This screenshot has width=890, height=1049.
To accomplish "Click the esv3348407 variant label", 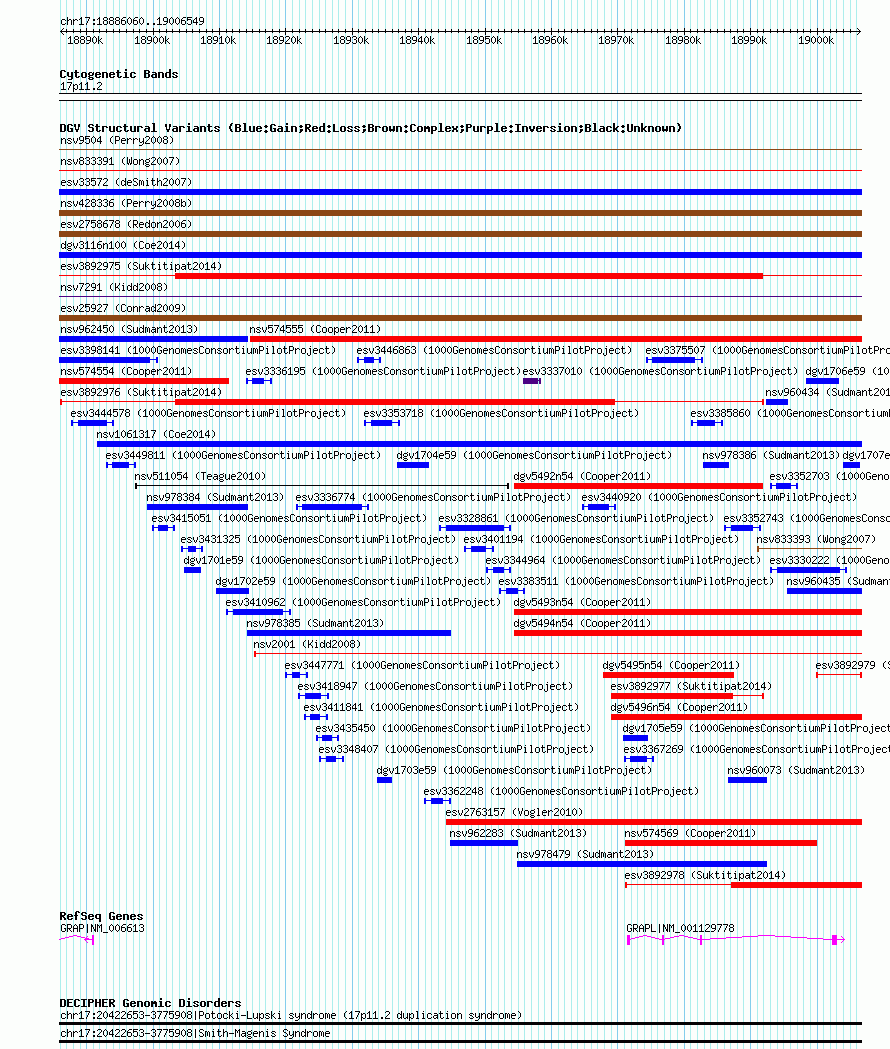I will coord(456,749).
